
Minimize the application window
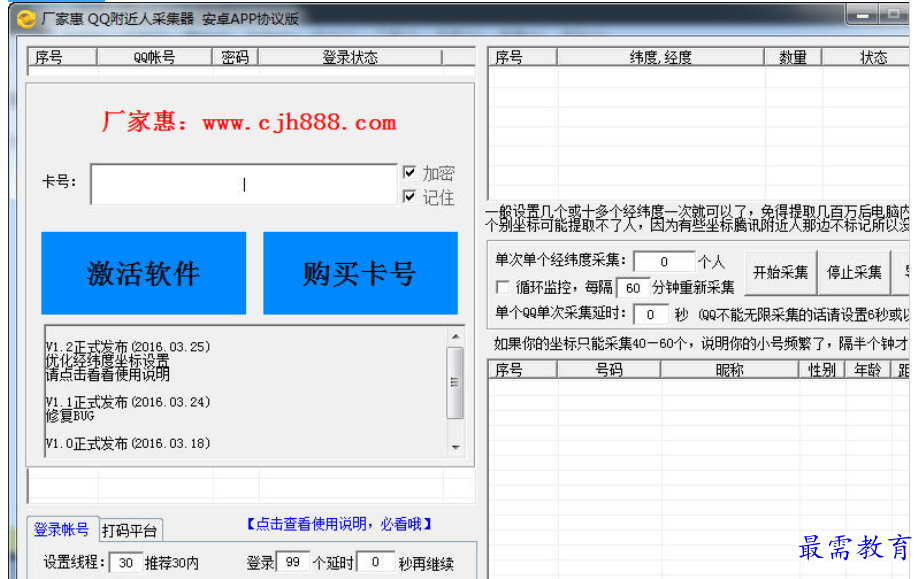(x=862, y=15)
